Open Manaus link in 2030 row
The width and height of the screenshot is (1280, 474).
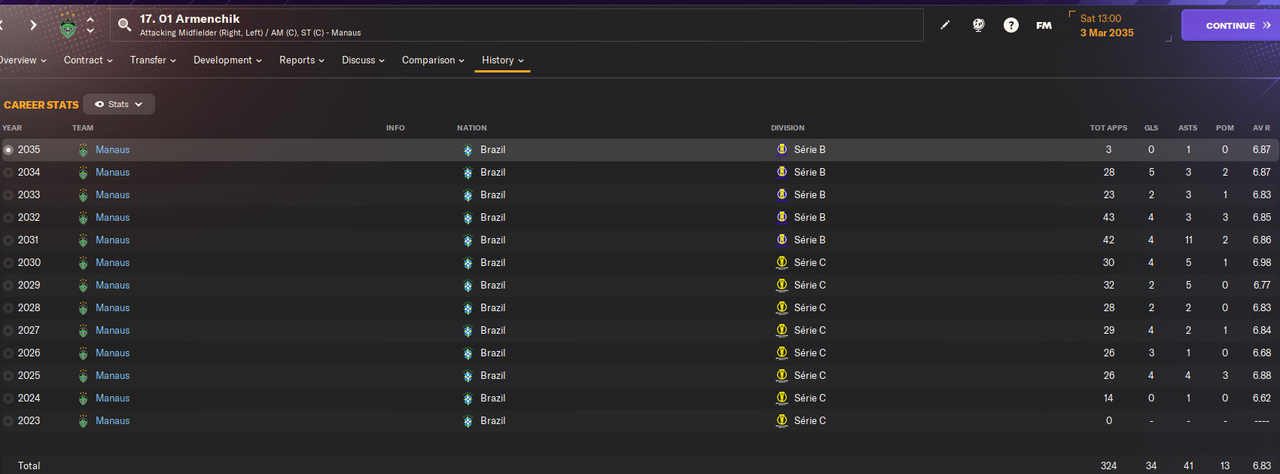(x=112, y=263)
